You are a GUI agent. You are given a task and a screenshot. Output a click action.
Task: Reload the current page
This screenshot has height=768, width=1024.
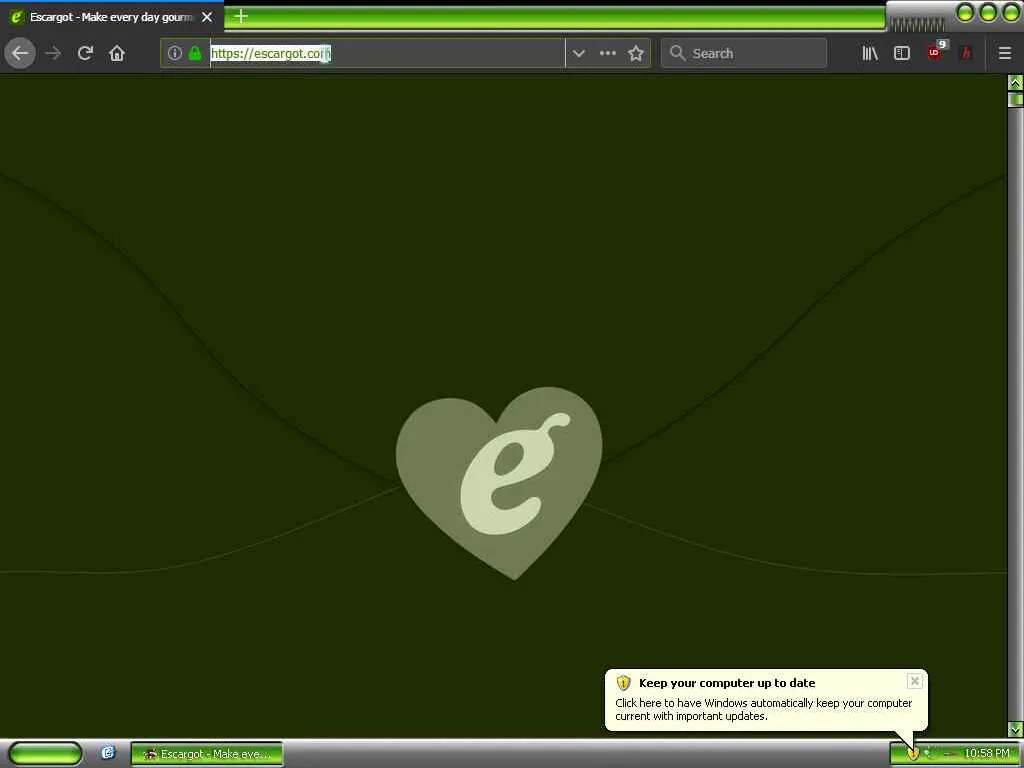click(85, 53)
